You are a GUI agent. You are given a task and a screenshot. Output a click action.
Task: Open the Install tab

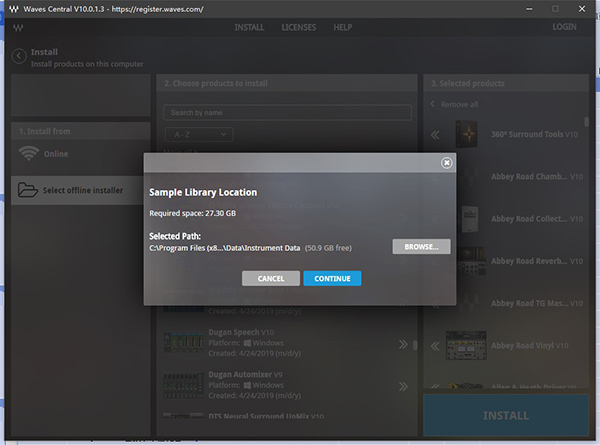click(249, 28)
